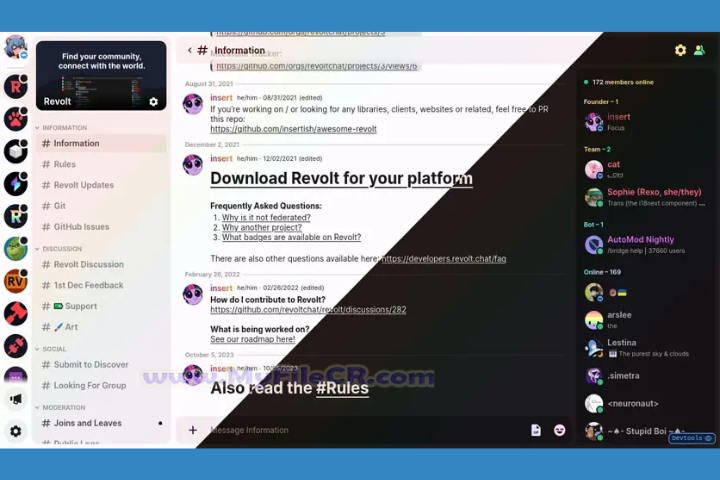Click the Devtools badge

[692, 438]
